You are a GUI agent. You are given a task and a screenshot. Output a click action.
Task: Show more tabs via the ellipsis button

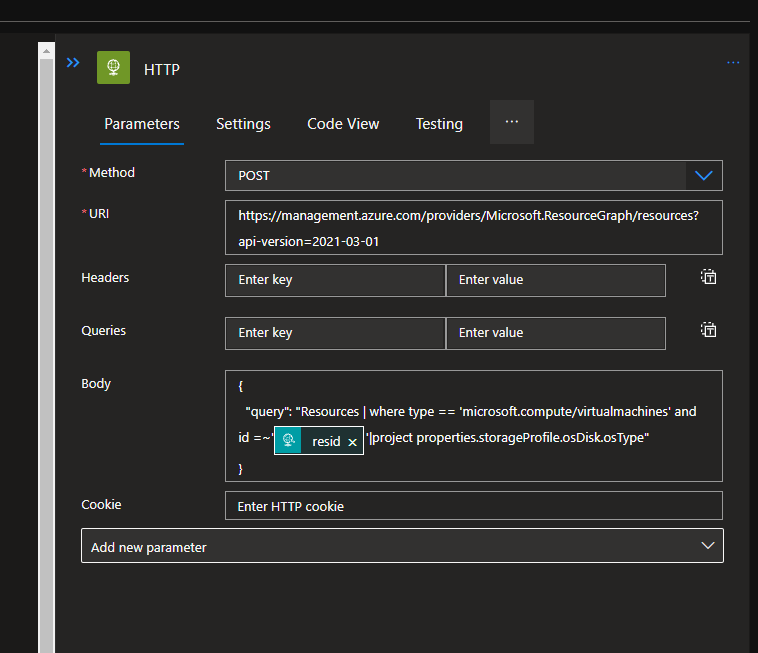pyautogui.click(x=512, y=122)
